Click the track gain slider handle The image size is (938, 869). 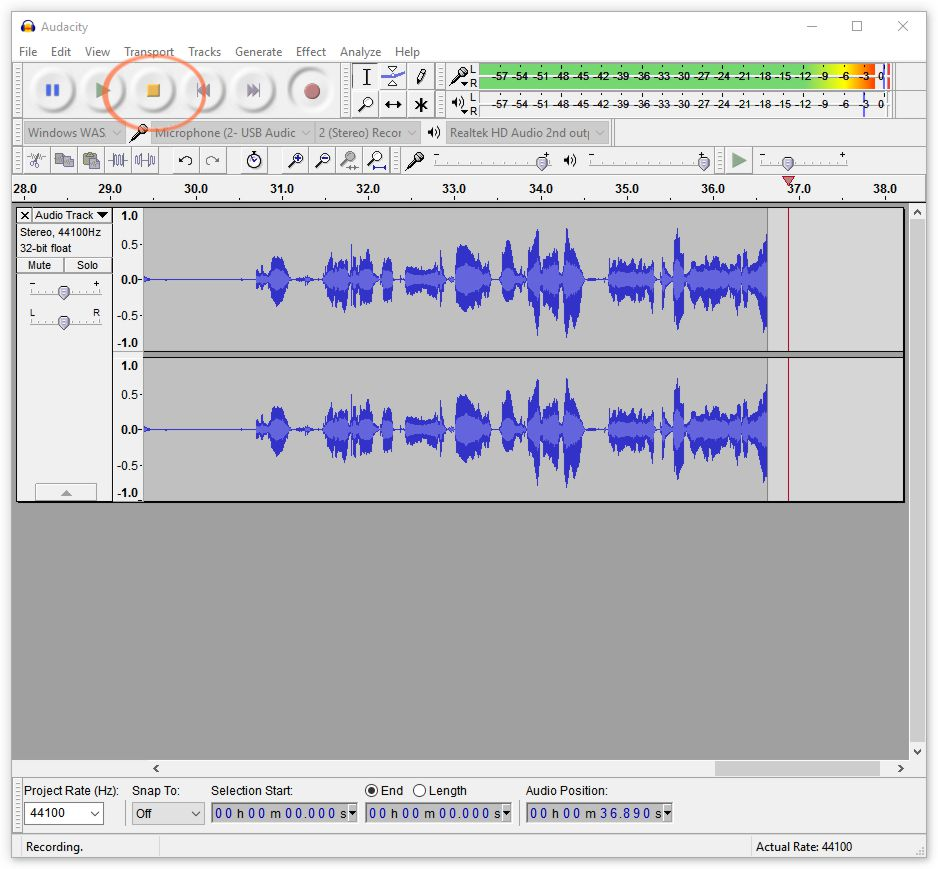pyautogui.click(x=63, y=292)
